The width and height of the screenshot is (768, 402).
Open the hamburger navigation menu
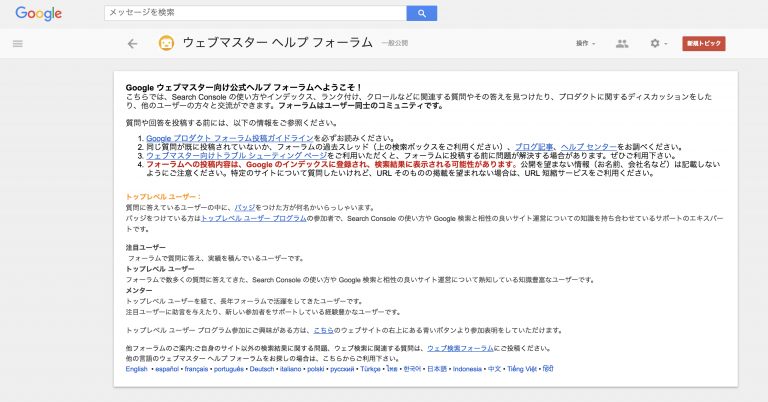point(18,44)
